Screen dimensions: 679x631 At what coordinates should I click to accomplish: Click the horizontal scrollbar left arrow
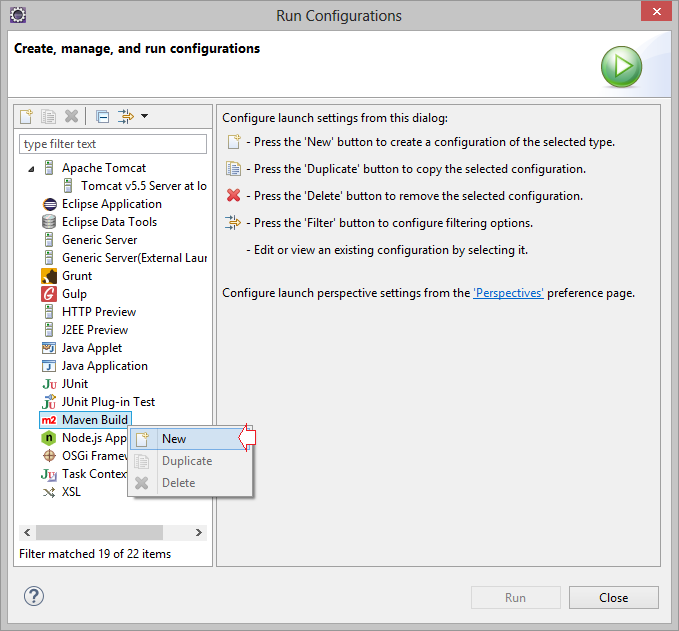(27, 532)
